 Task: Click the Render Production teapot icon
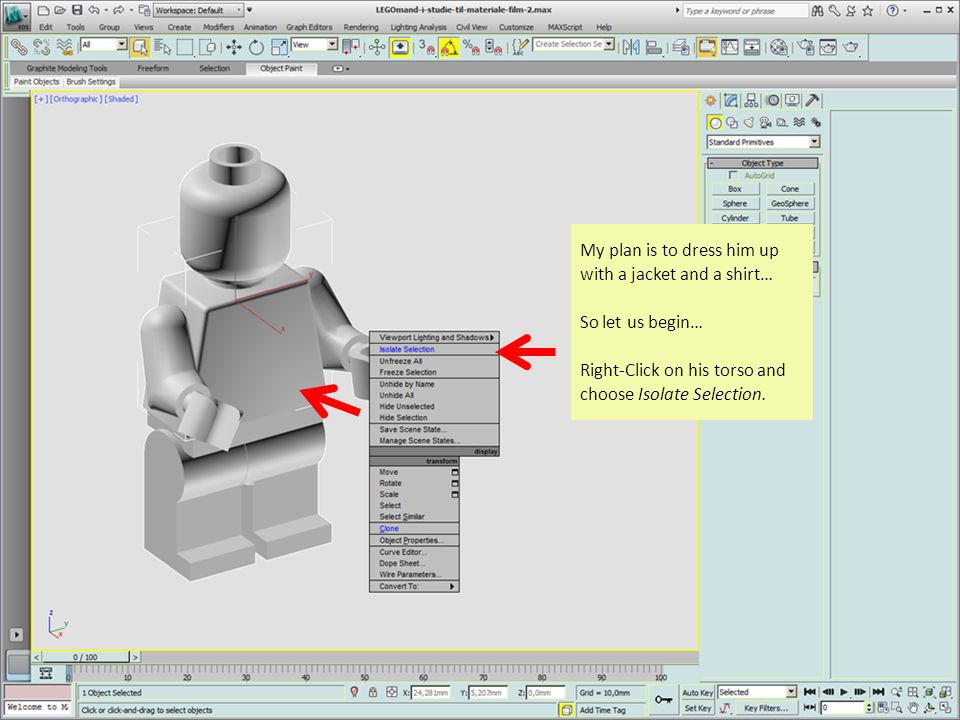pos(851,47)
